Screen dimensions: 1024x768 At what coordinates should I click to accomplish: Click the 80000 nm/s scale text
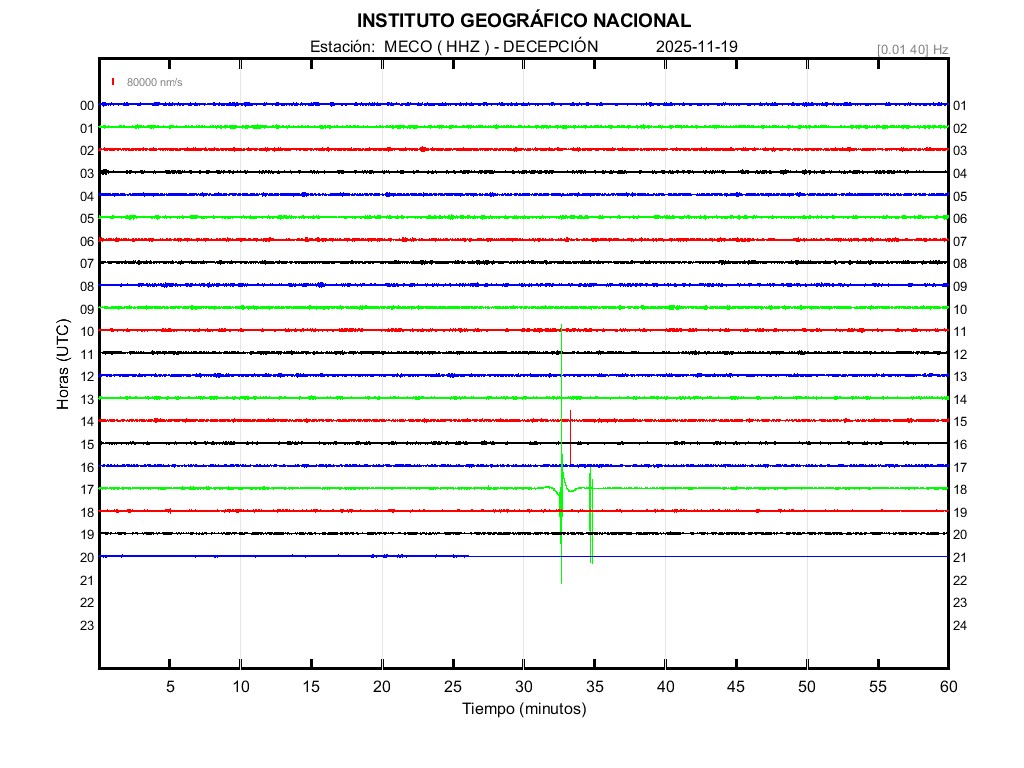coord(155,82)
